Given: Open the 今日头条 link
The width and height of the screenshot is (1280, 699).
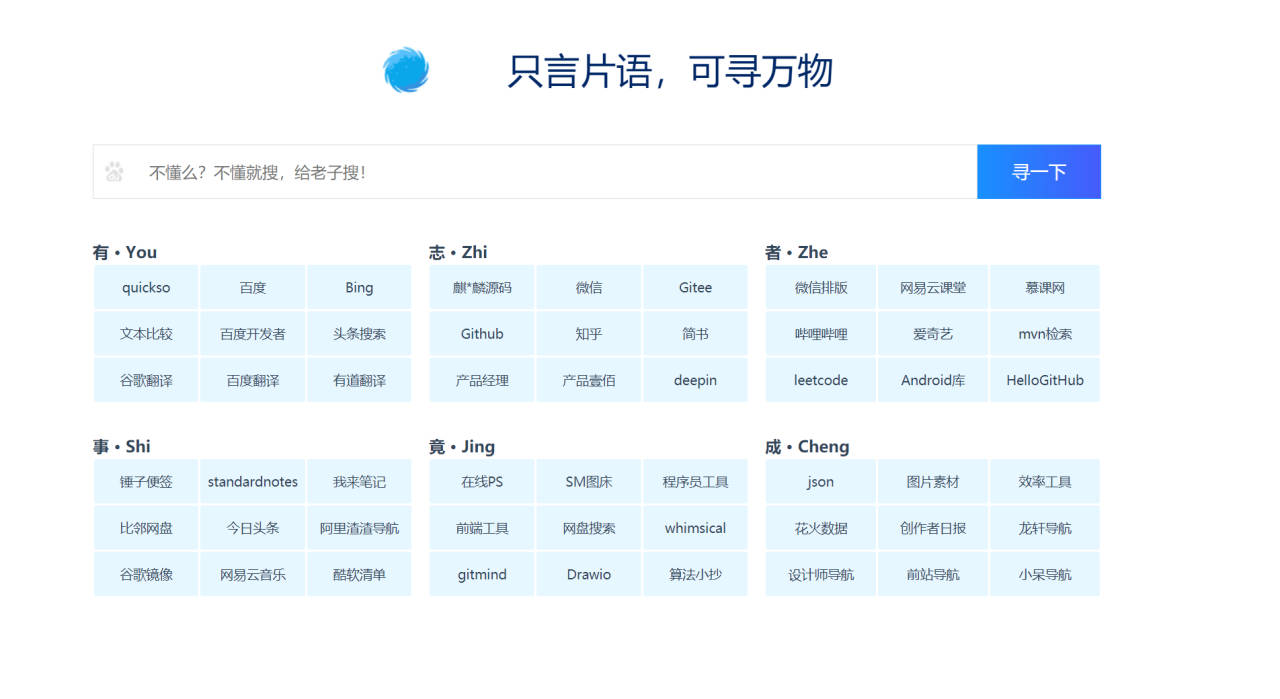Looking at the screenshot, I should coord(253,528).
